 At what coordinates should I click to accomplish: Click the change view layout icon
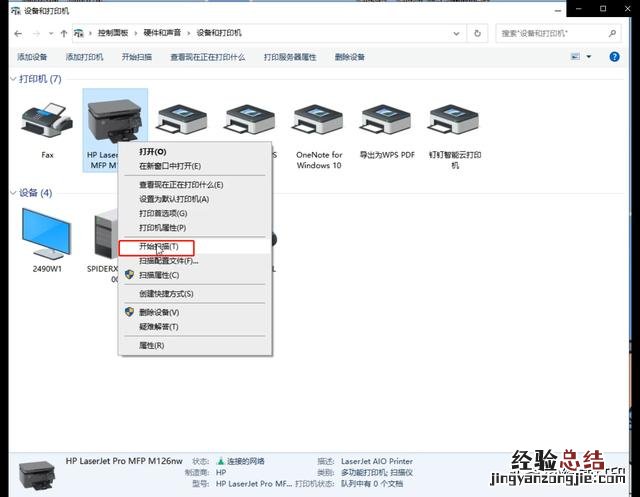(x=576, y=57)
